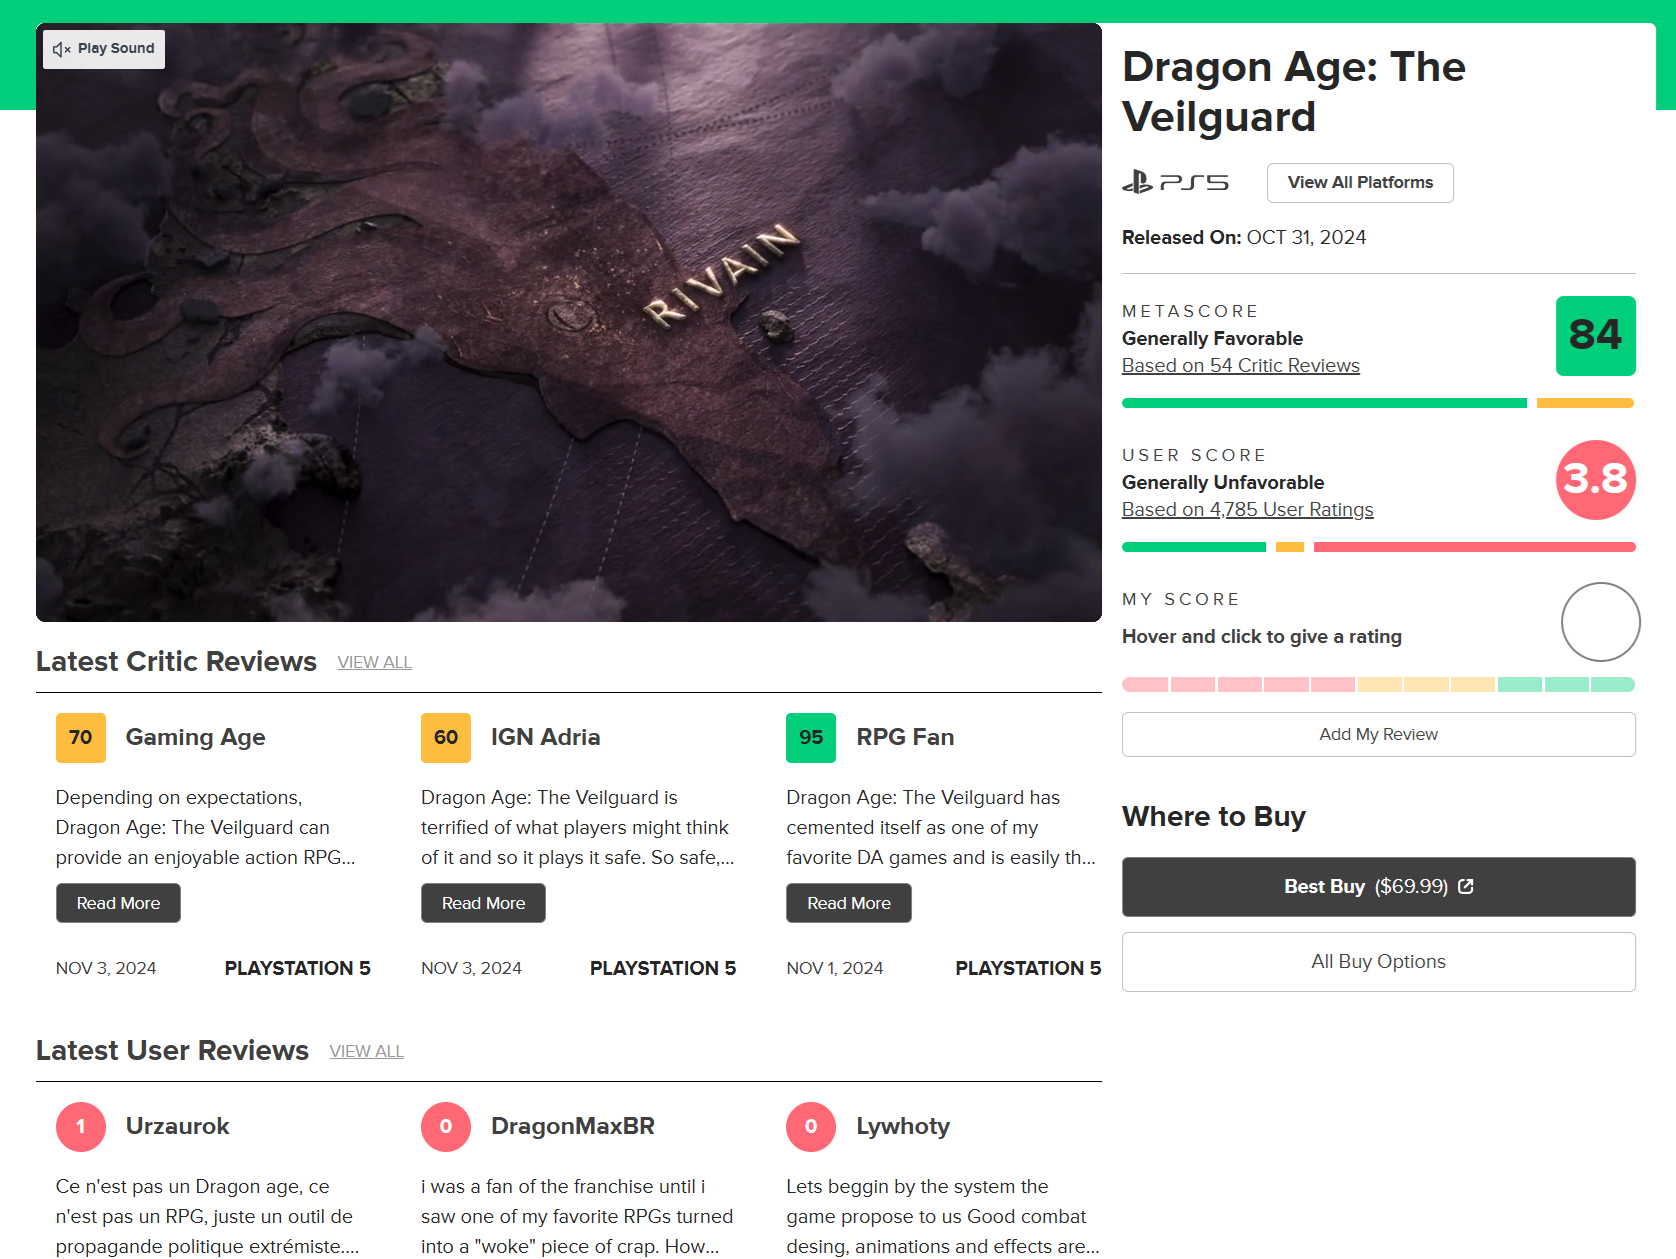1676x1259 pixels.
Task: Click the Dragon Age: The Veilguard title
Action: [x=1294, y=92]
